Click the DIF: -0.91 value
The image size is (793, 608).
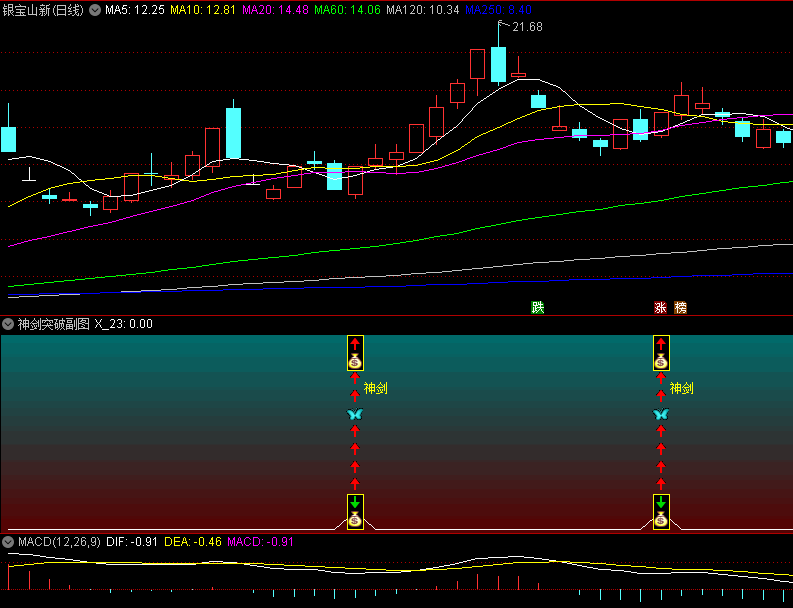[x=132, y=542]
